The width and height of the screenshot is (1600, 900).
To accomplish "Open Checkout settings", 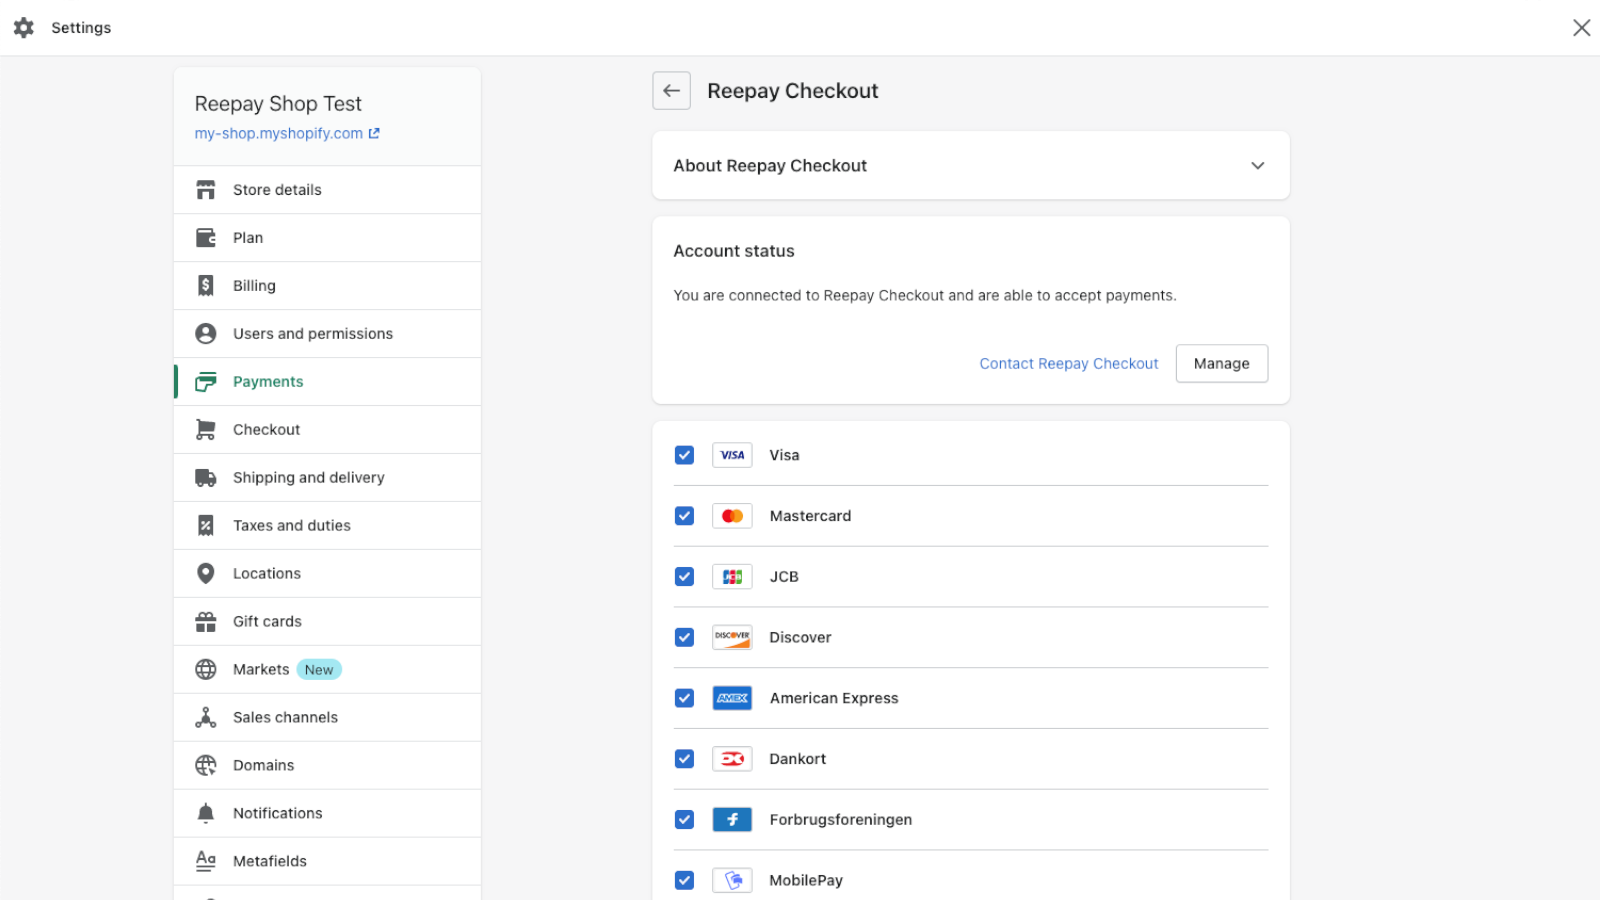I will point(327,430).
